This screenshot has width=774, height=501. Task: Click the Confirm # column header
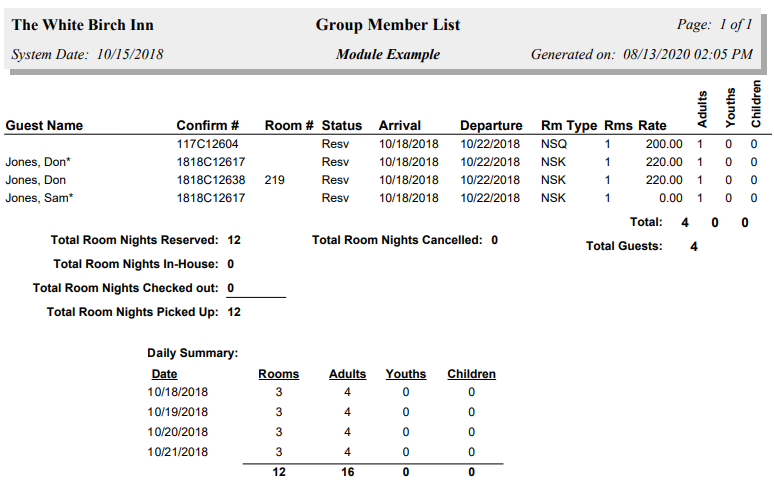point(207,126)
